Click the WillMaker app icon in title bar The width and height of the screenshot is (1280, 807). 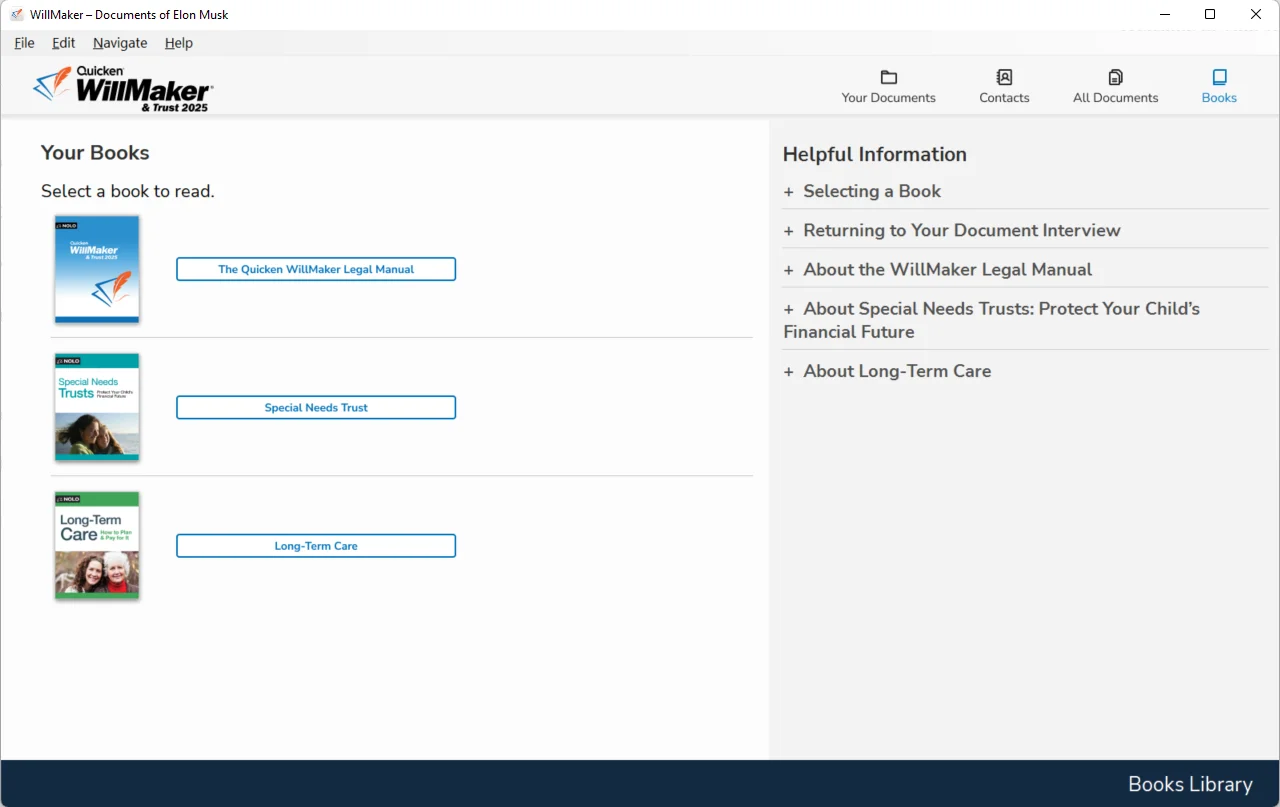(x=16, y=15)
